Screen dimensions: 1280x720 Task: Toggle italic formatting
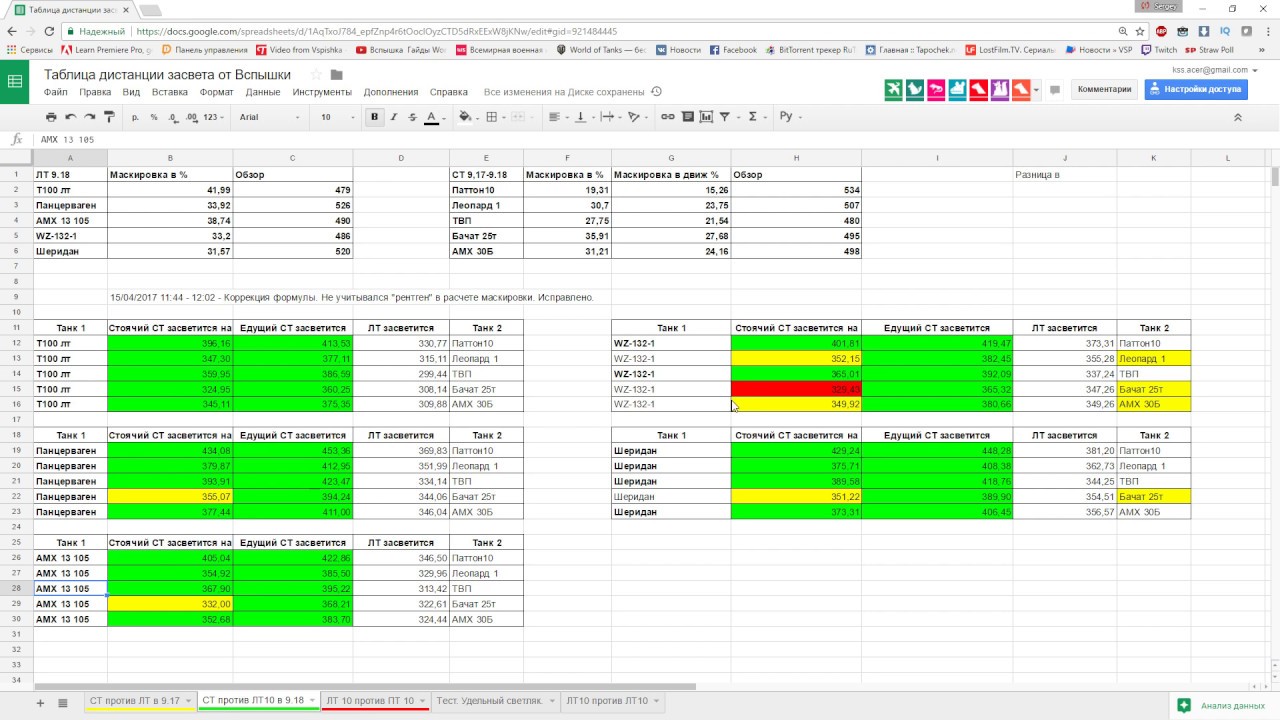coord(394,117)
